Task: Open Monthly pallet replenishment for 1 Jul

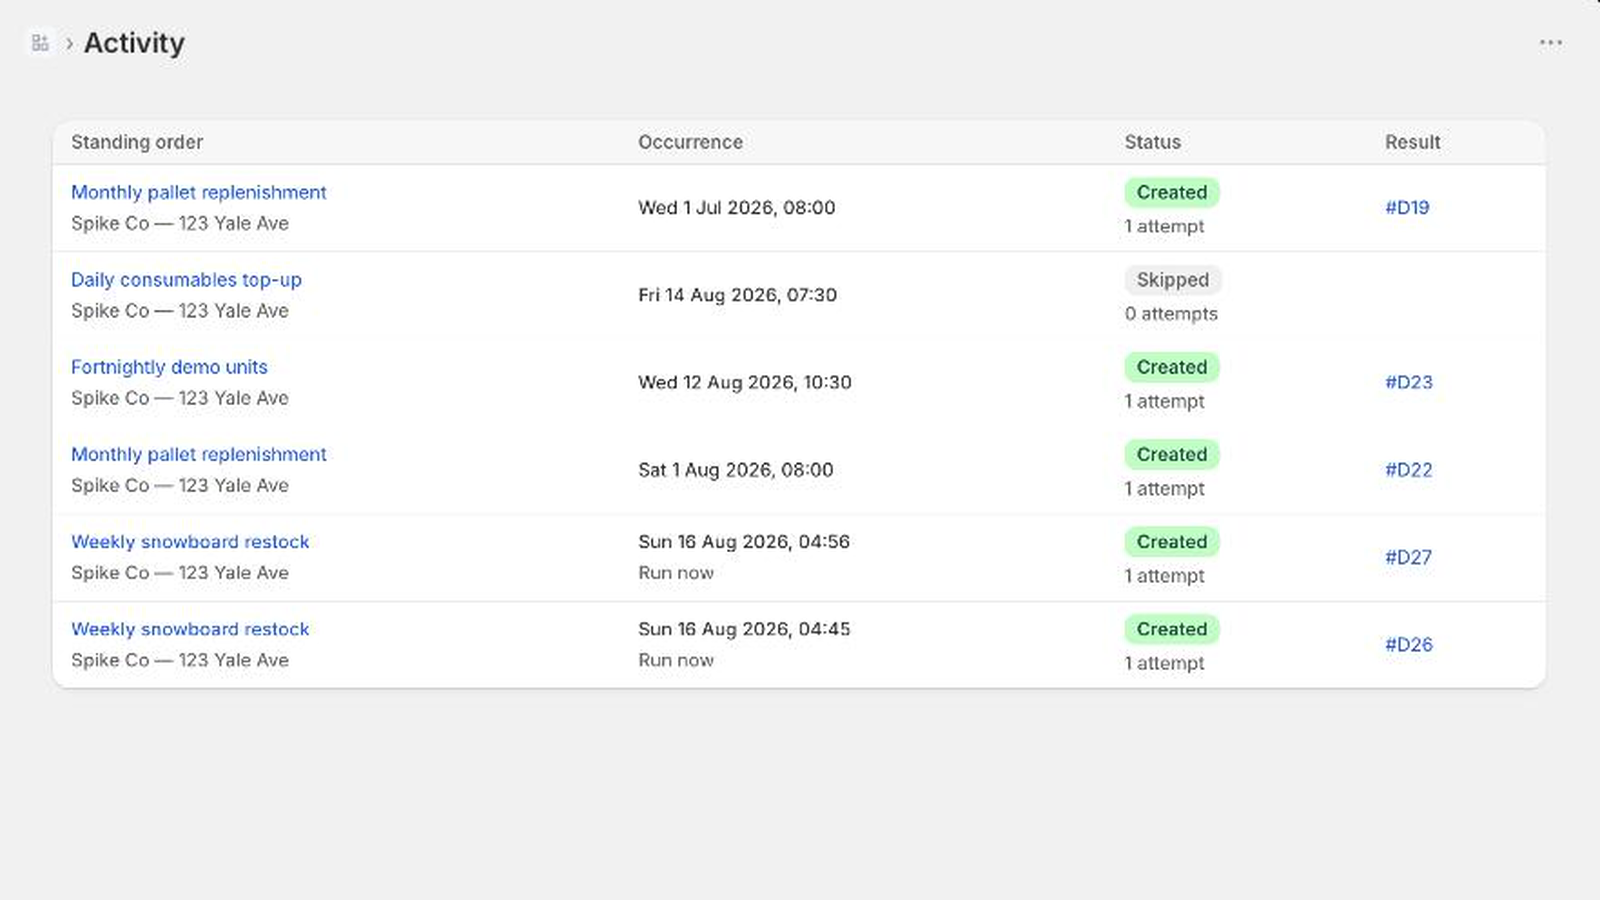Action: pos(199,192)
